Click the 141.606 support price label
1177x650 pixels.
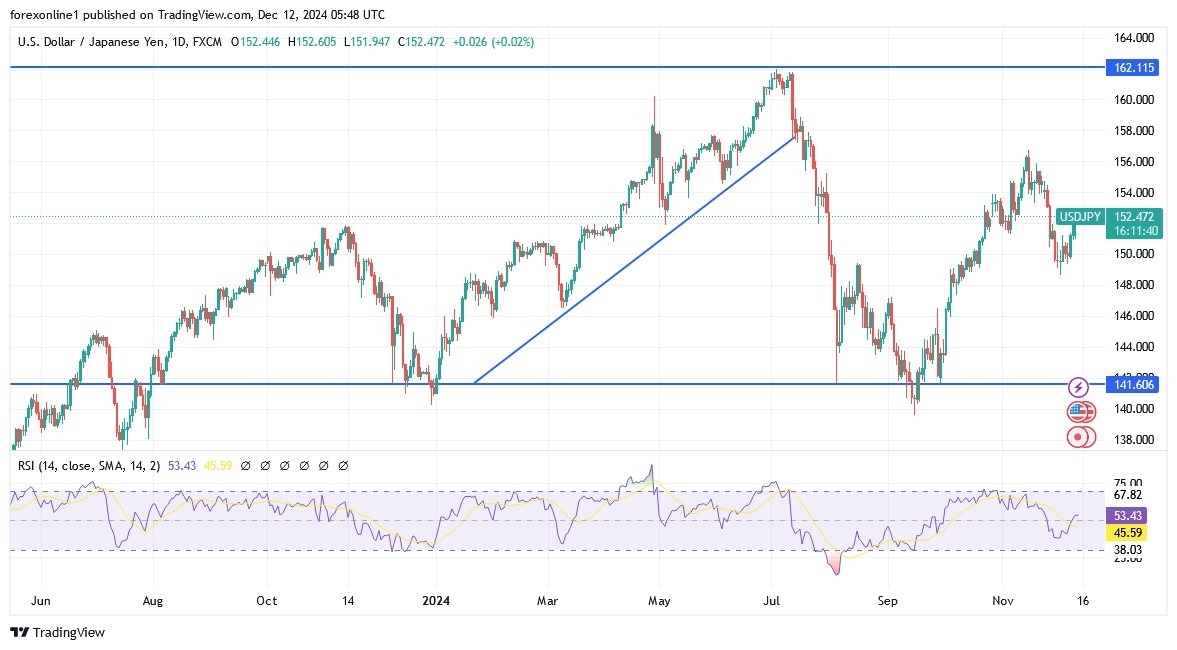point(1132,384)
